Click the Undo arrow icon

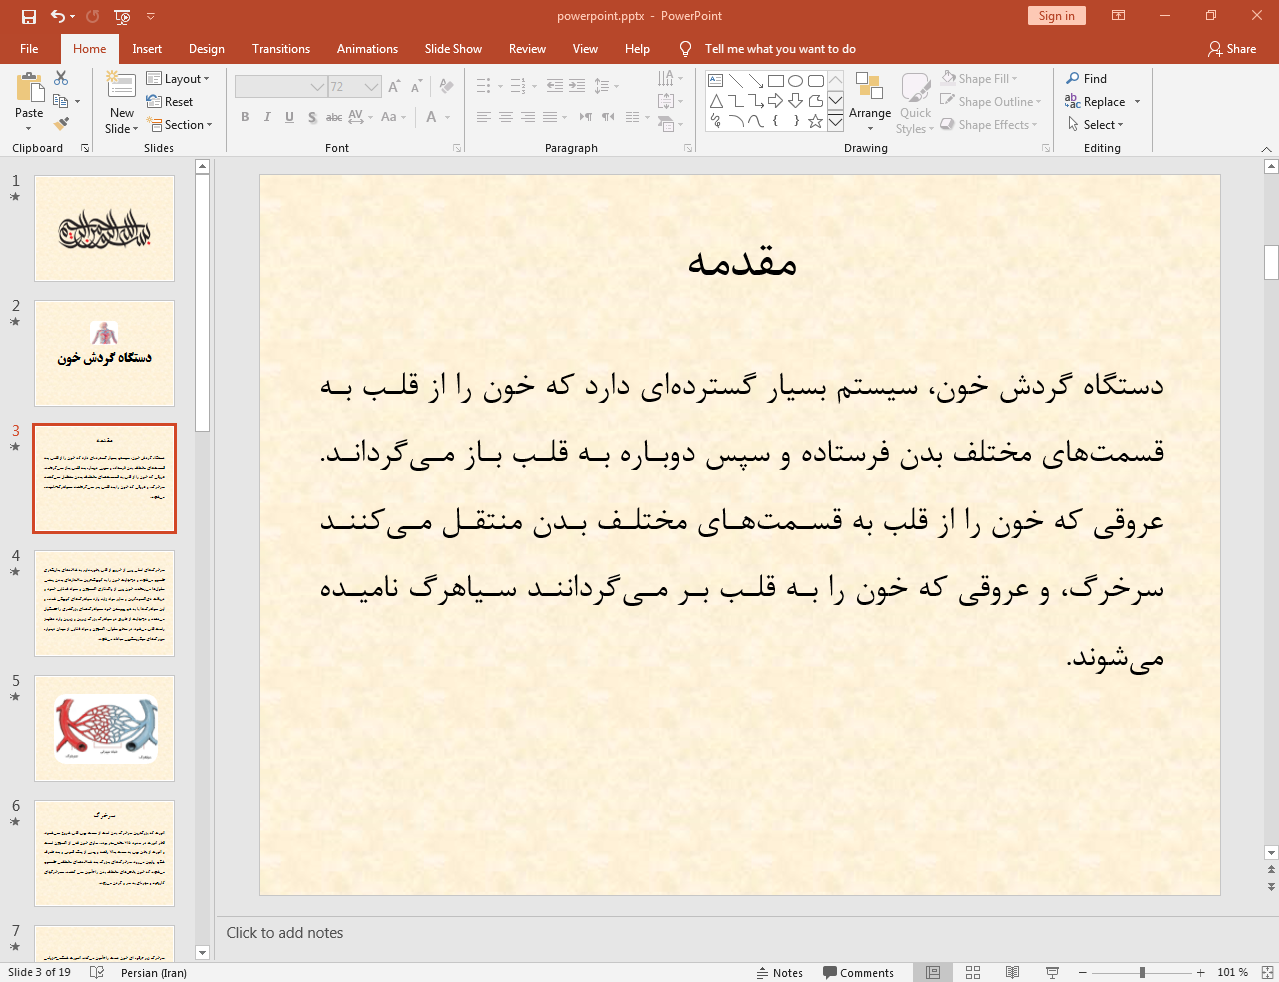coord(58,16)
